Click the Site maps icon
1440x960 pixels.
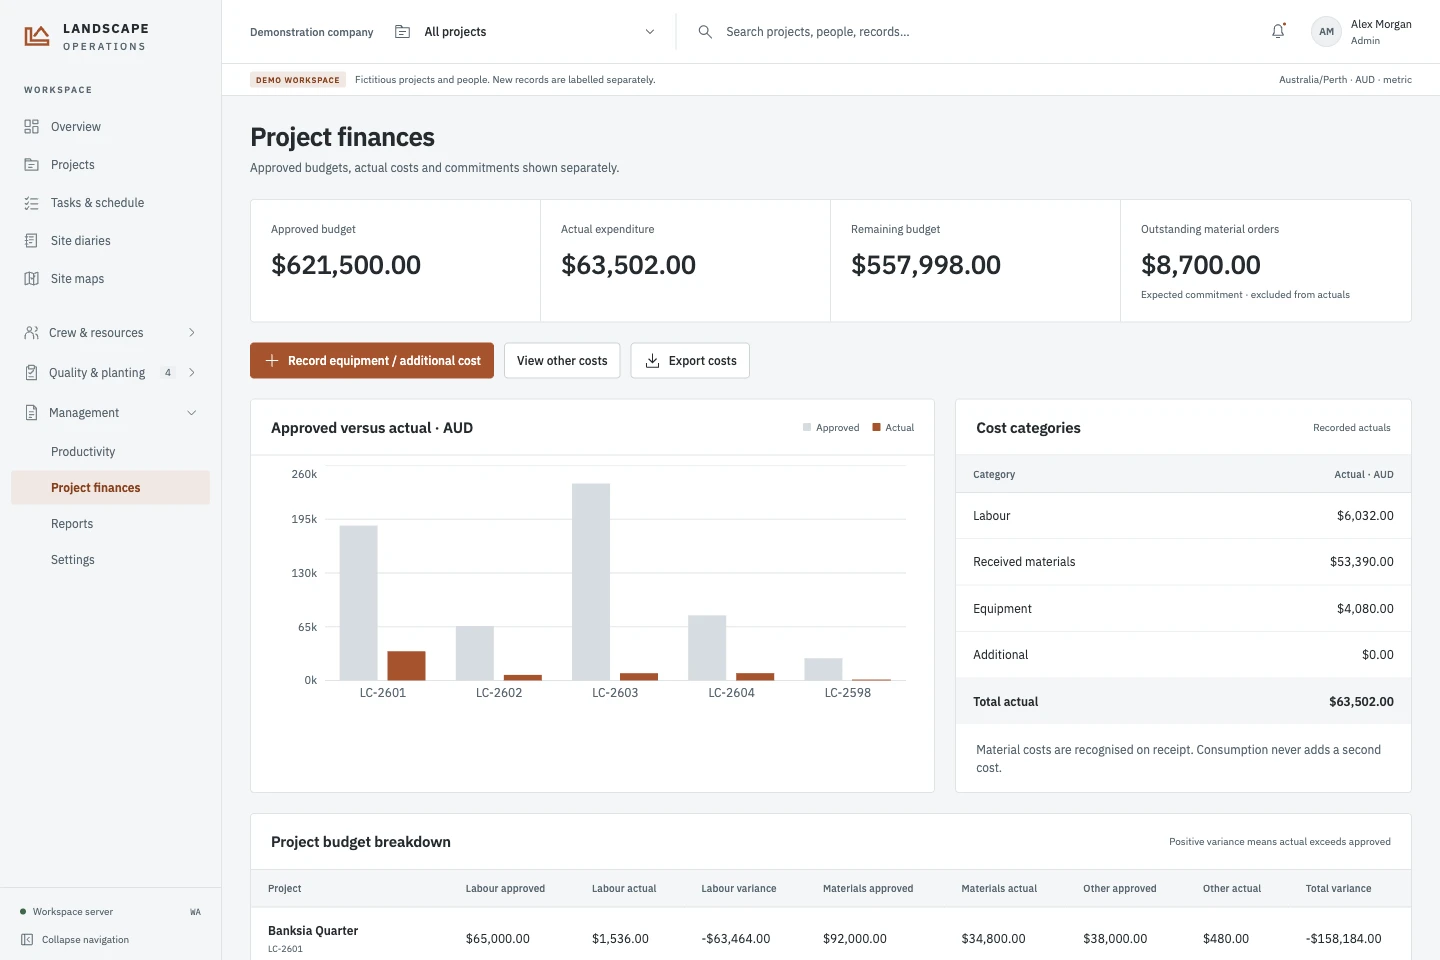(x=31, y=279)
